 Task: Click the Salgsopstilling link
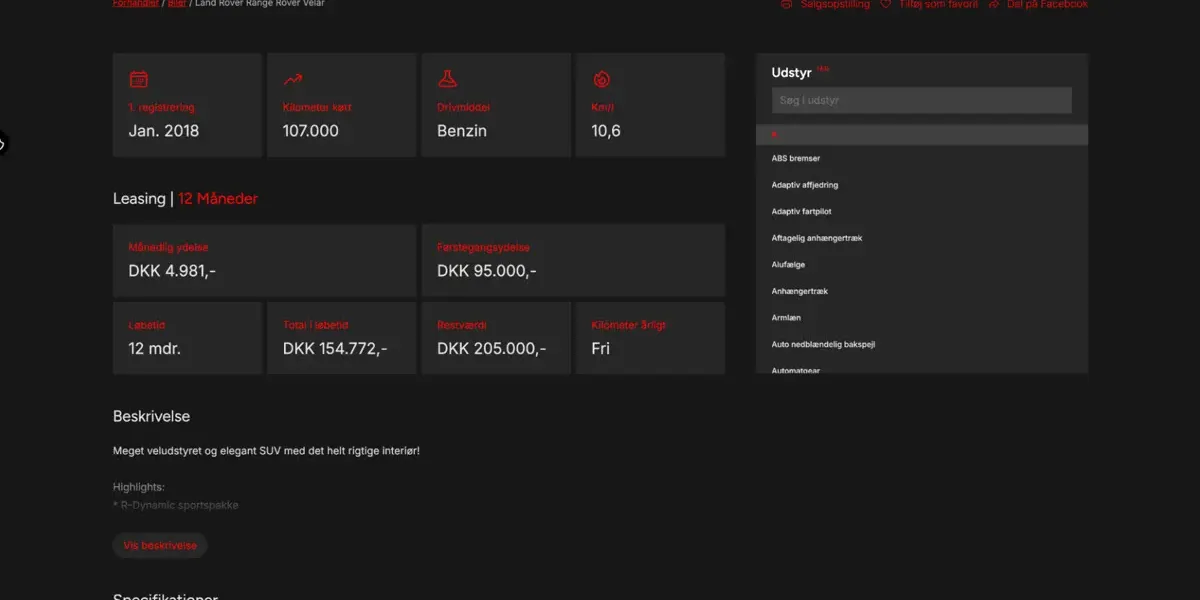point(834,4)
